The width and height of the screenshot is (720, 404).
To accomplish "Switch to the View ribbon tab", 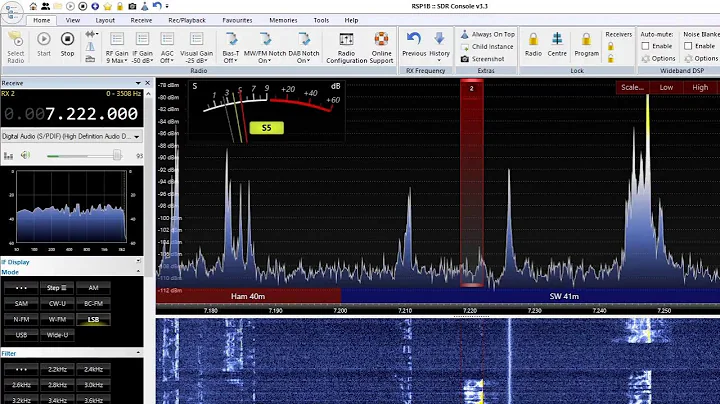I will pos(73,20).
